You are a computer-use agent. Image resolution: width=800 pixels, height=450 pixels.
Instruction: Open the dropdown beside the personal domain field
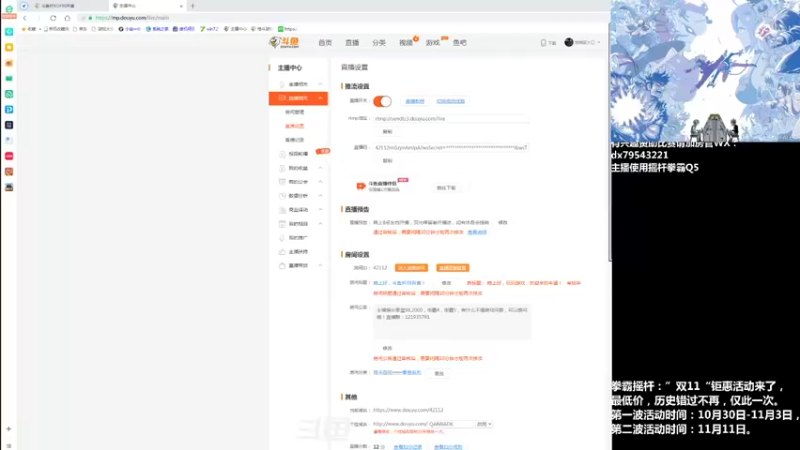[484, 424]
